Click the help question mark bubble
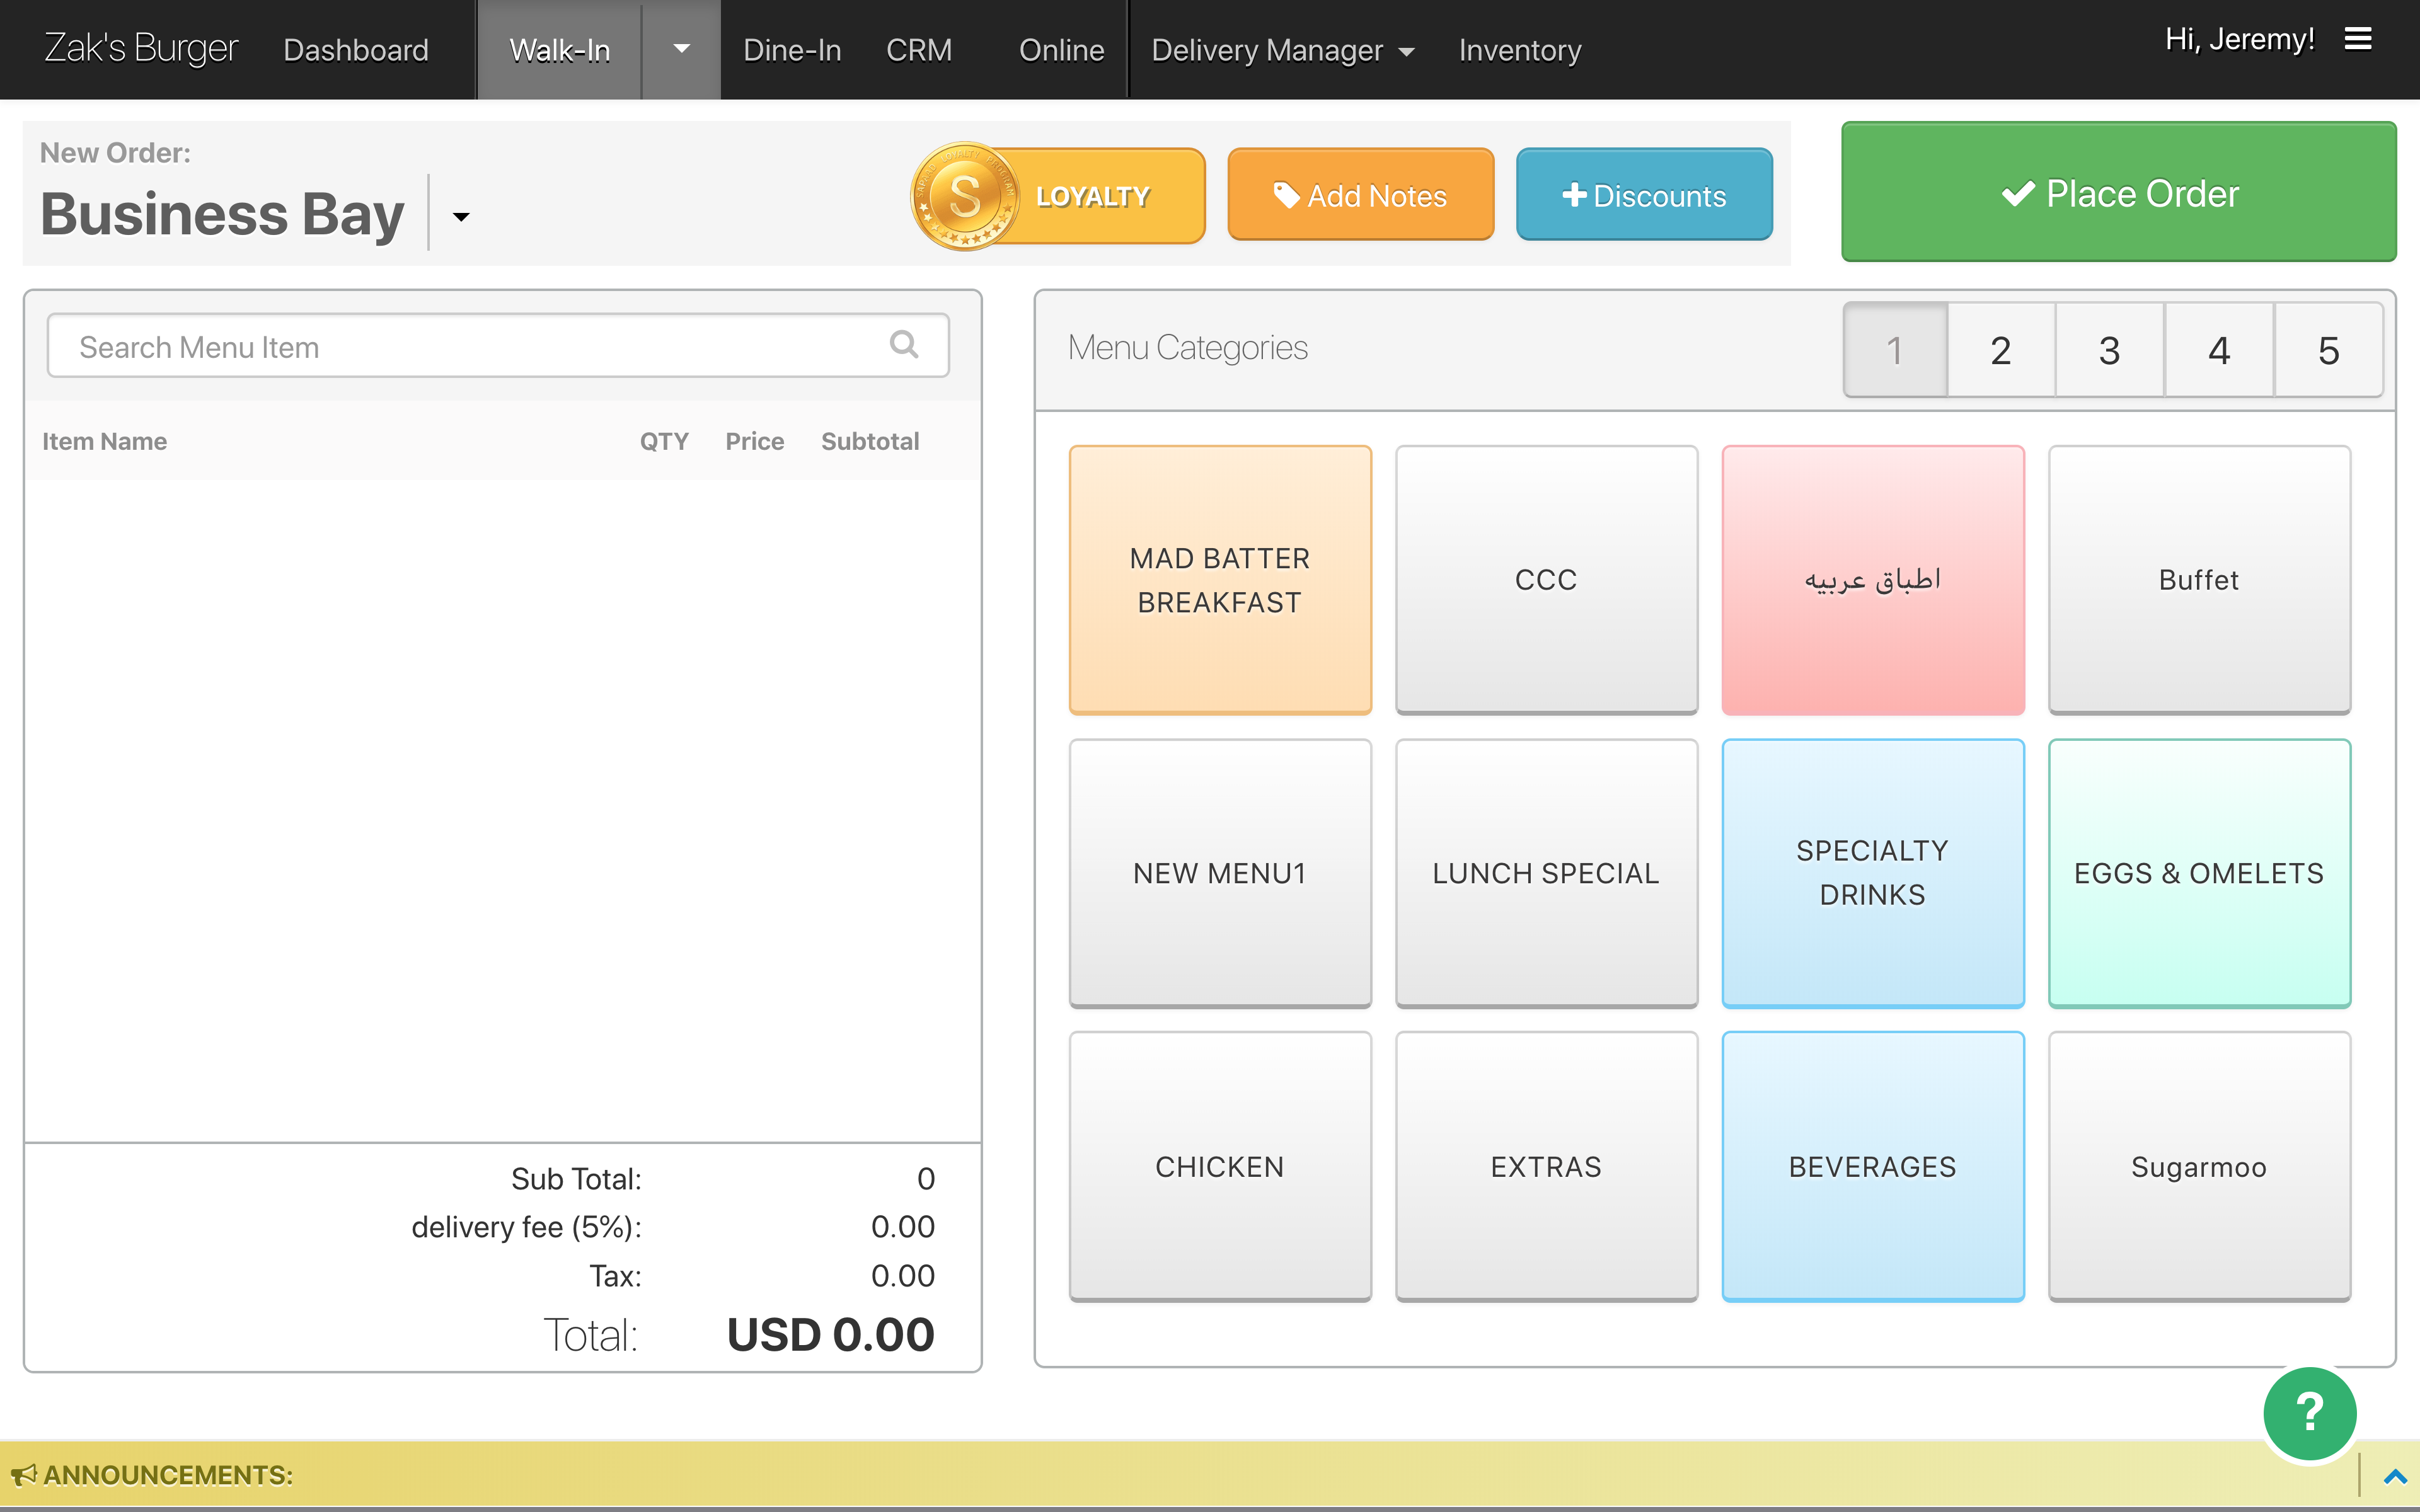Screen dimensions: 2420x1512 coord(2309,1413)
